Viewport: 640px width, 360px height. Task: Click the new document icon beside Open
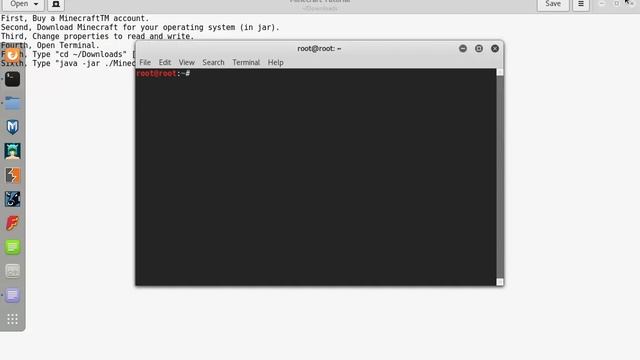point(56,4)
